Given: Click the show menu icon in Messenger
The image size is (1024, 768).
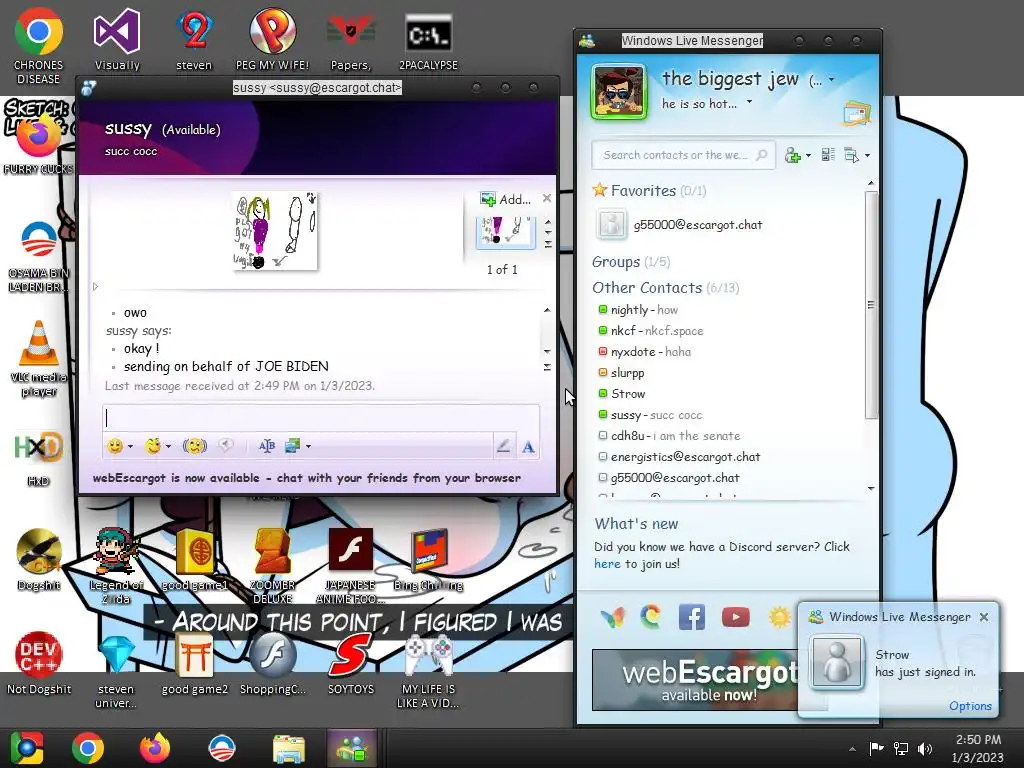Looking at the screenshot, I should pyautogui.click(x=851, y=155).
